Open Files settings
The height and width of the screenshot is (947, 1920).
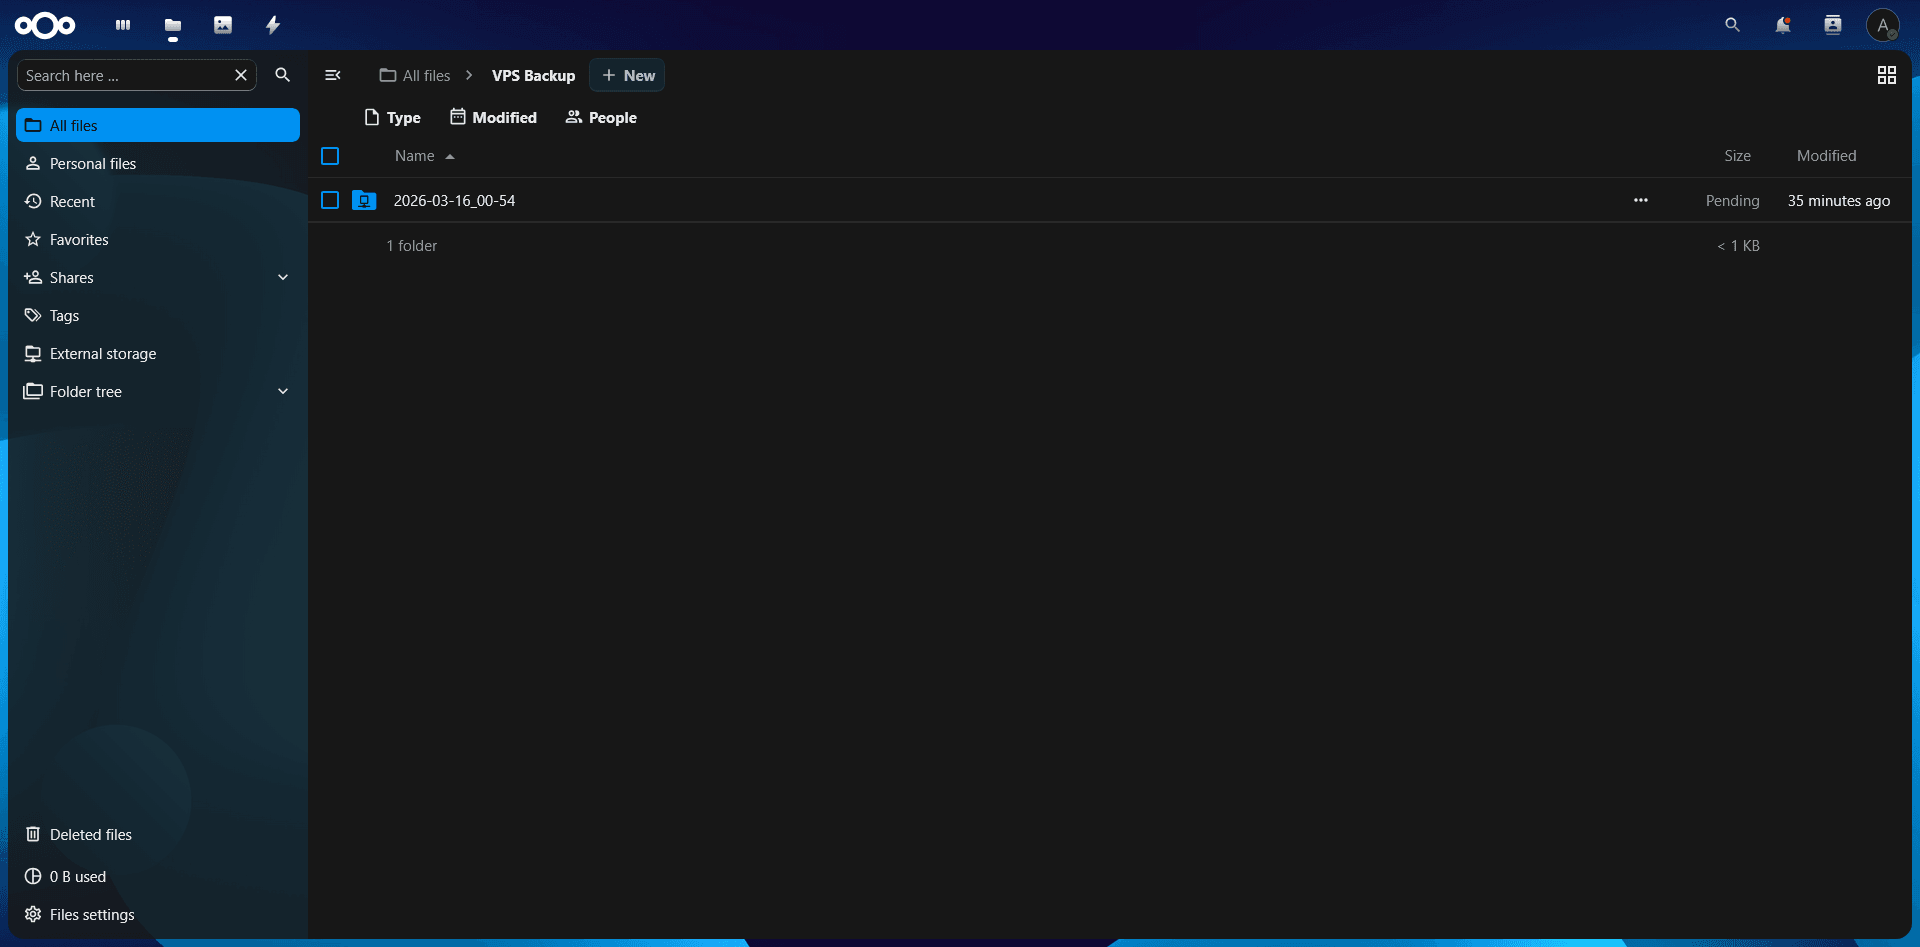91,914
